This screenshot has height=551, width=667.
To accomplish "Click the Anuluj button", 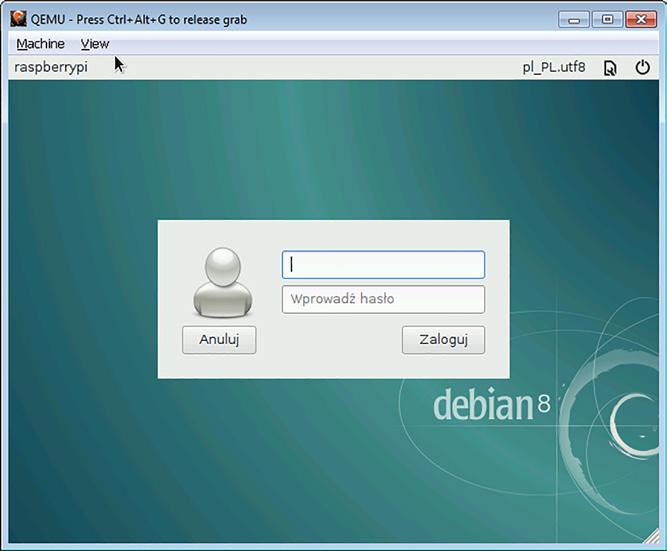I will point(219,340).
